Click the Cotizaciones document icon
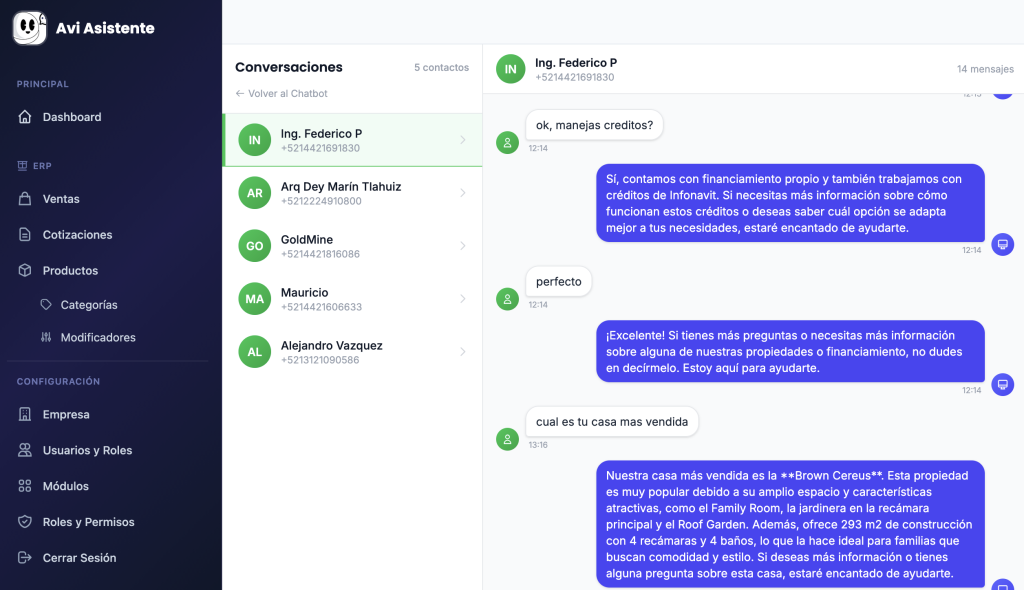 (x=25, y=235)
